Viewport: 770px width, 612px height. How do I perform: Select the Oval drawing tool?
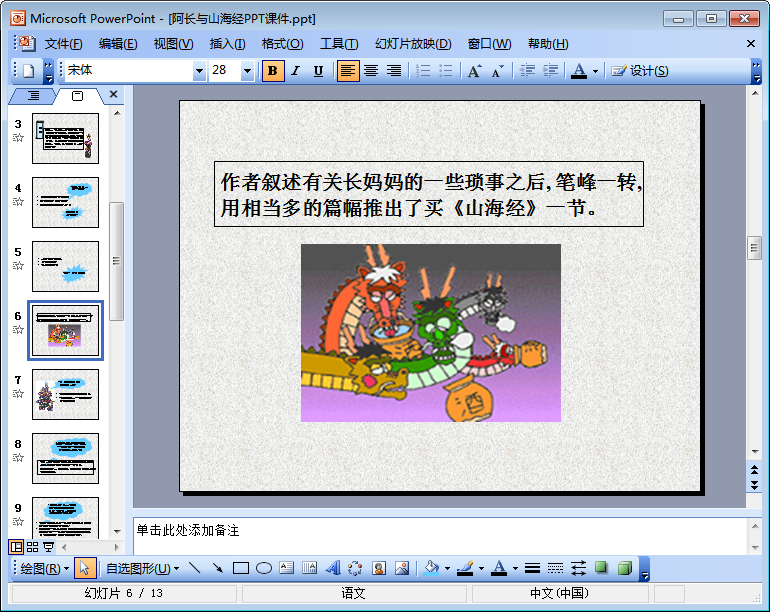tap(264, 568)
